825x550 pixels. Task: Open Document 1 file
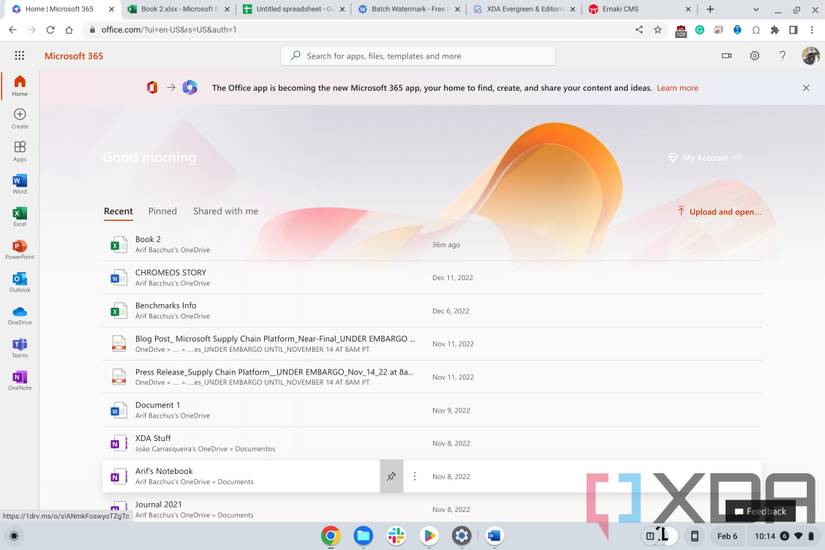click(x=432, y=410)
